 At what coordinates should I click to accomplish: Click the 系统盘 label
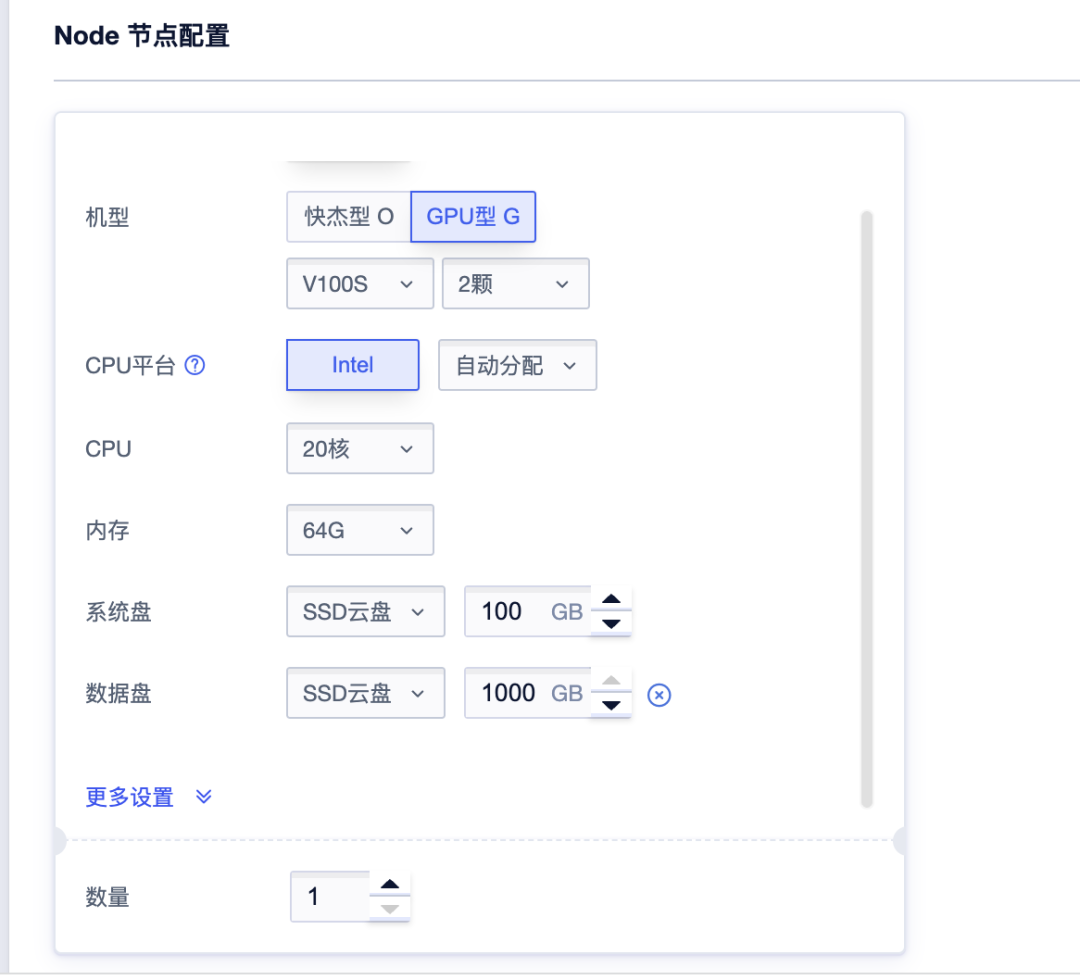(118, 612)
